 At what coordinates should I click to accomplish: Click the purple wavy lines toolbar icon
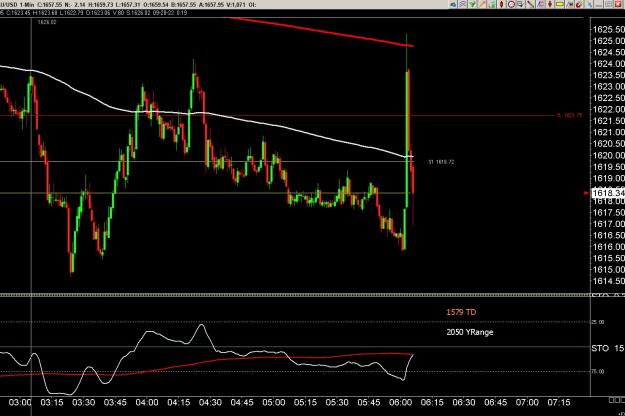click(x=463, y=4)
